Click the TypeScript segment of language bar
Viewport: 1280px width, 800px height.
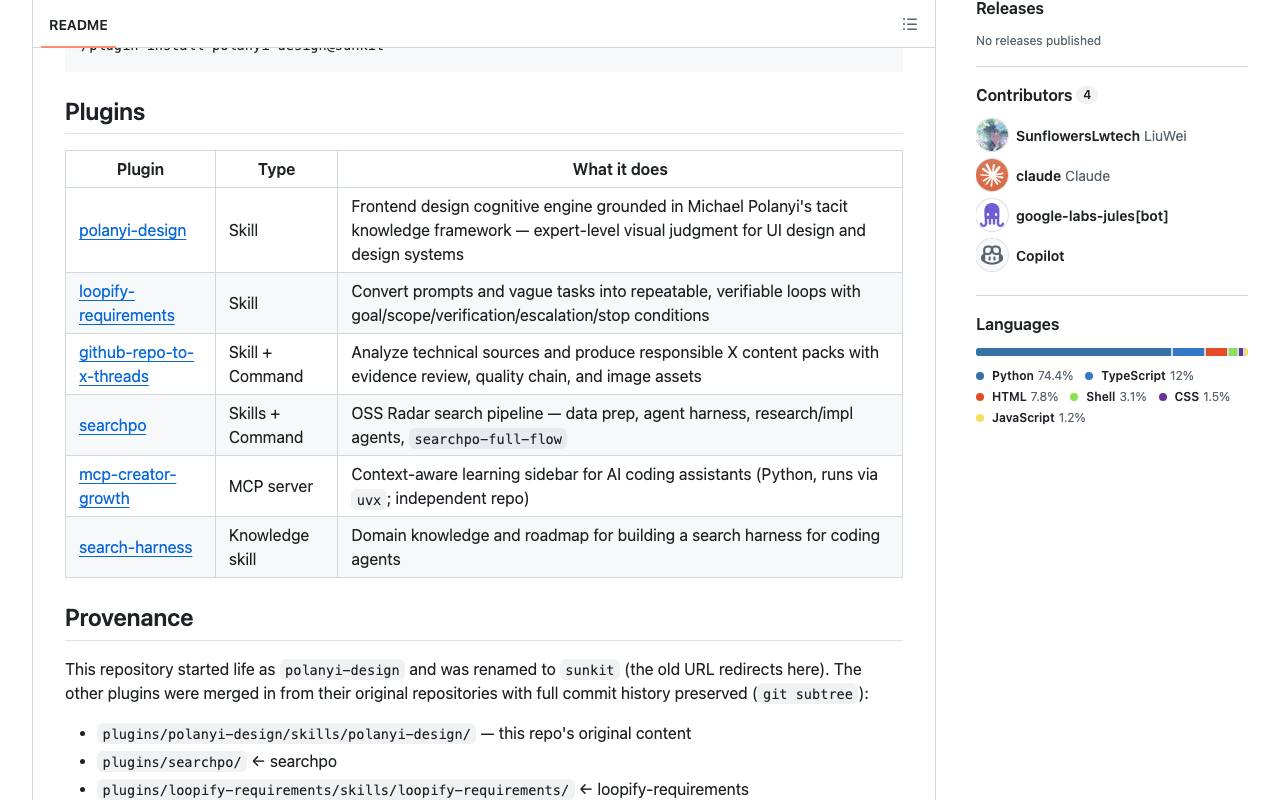click(x=1188, y=352)
